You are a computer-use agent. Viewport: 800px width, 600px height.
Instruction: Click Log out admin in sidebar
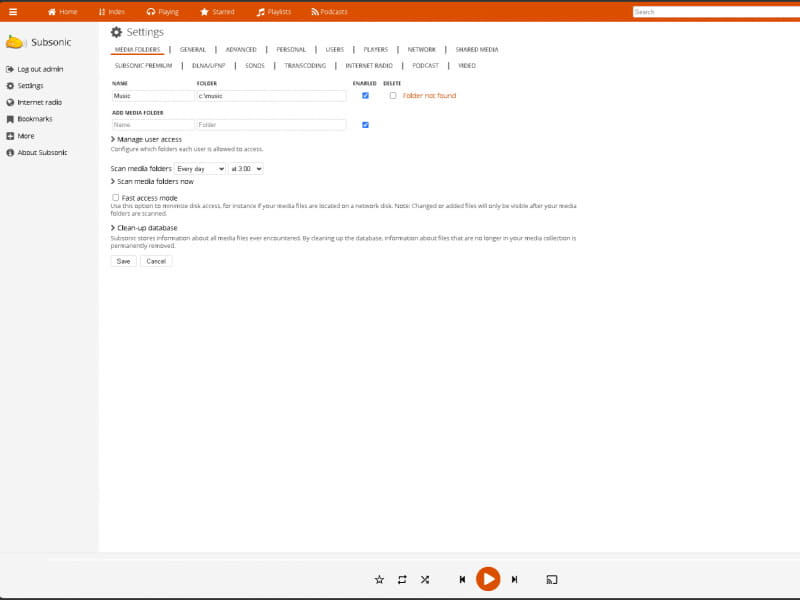pos(35,69)
